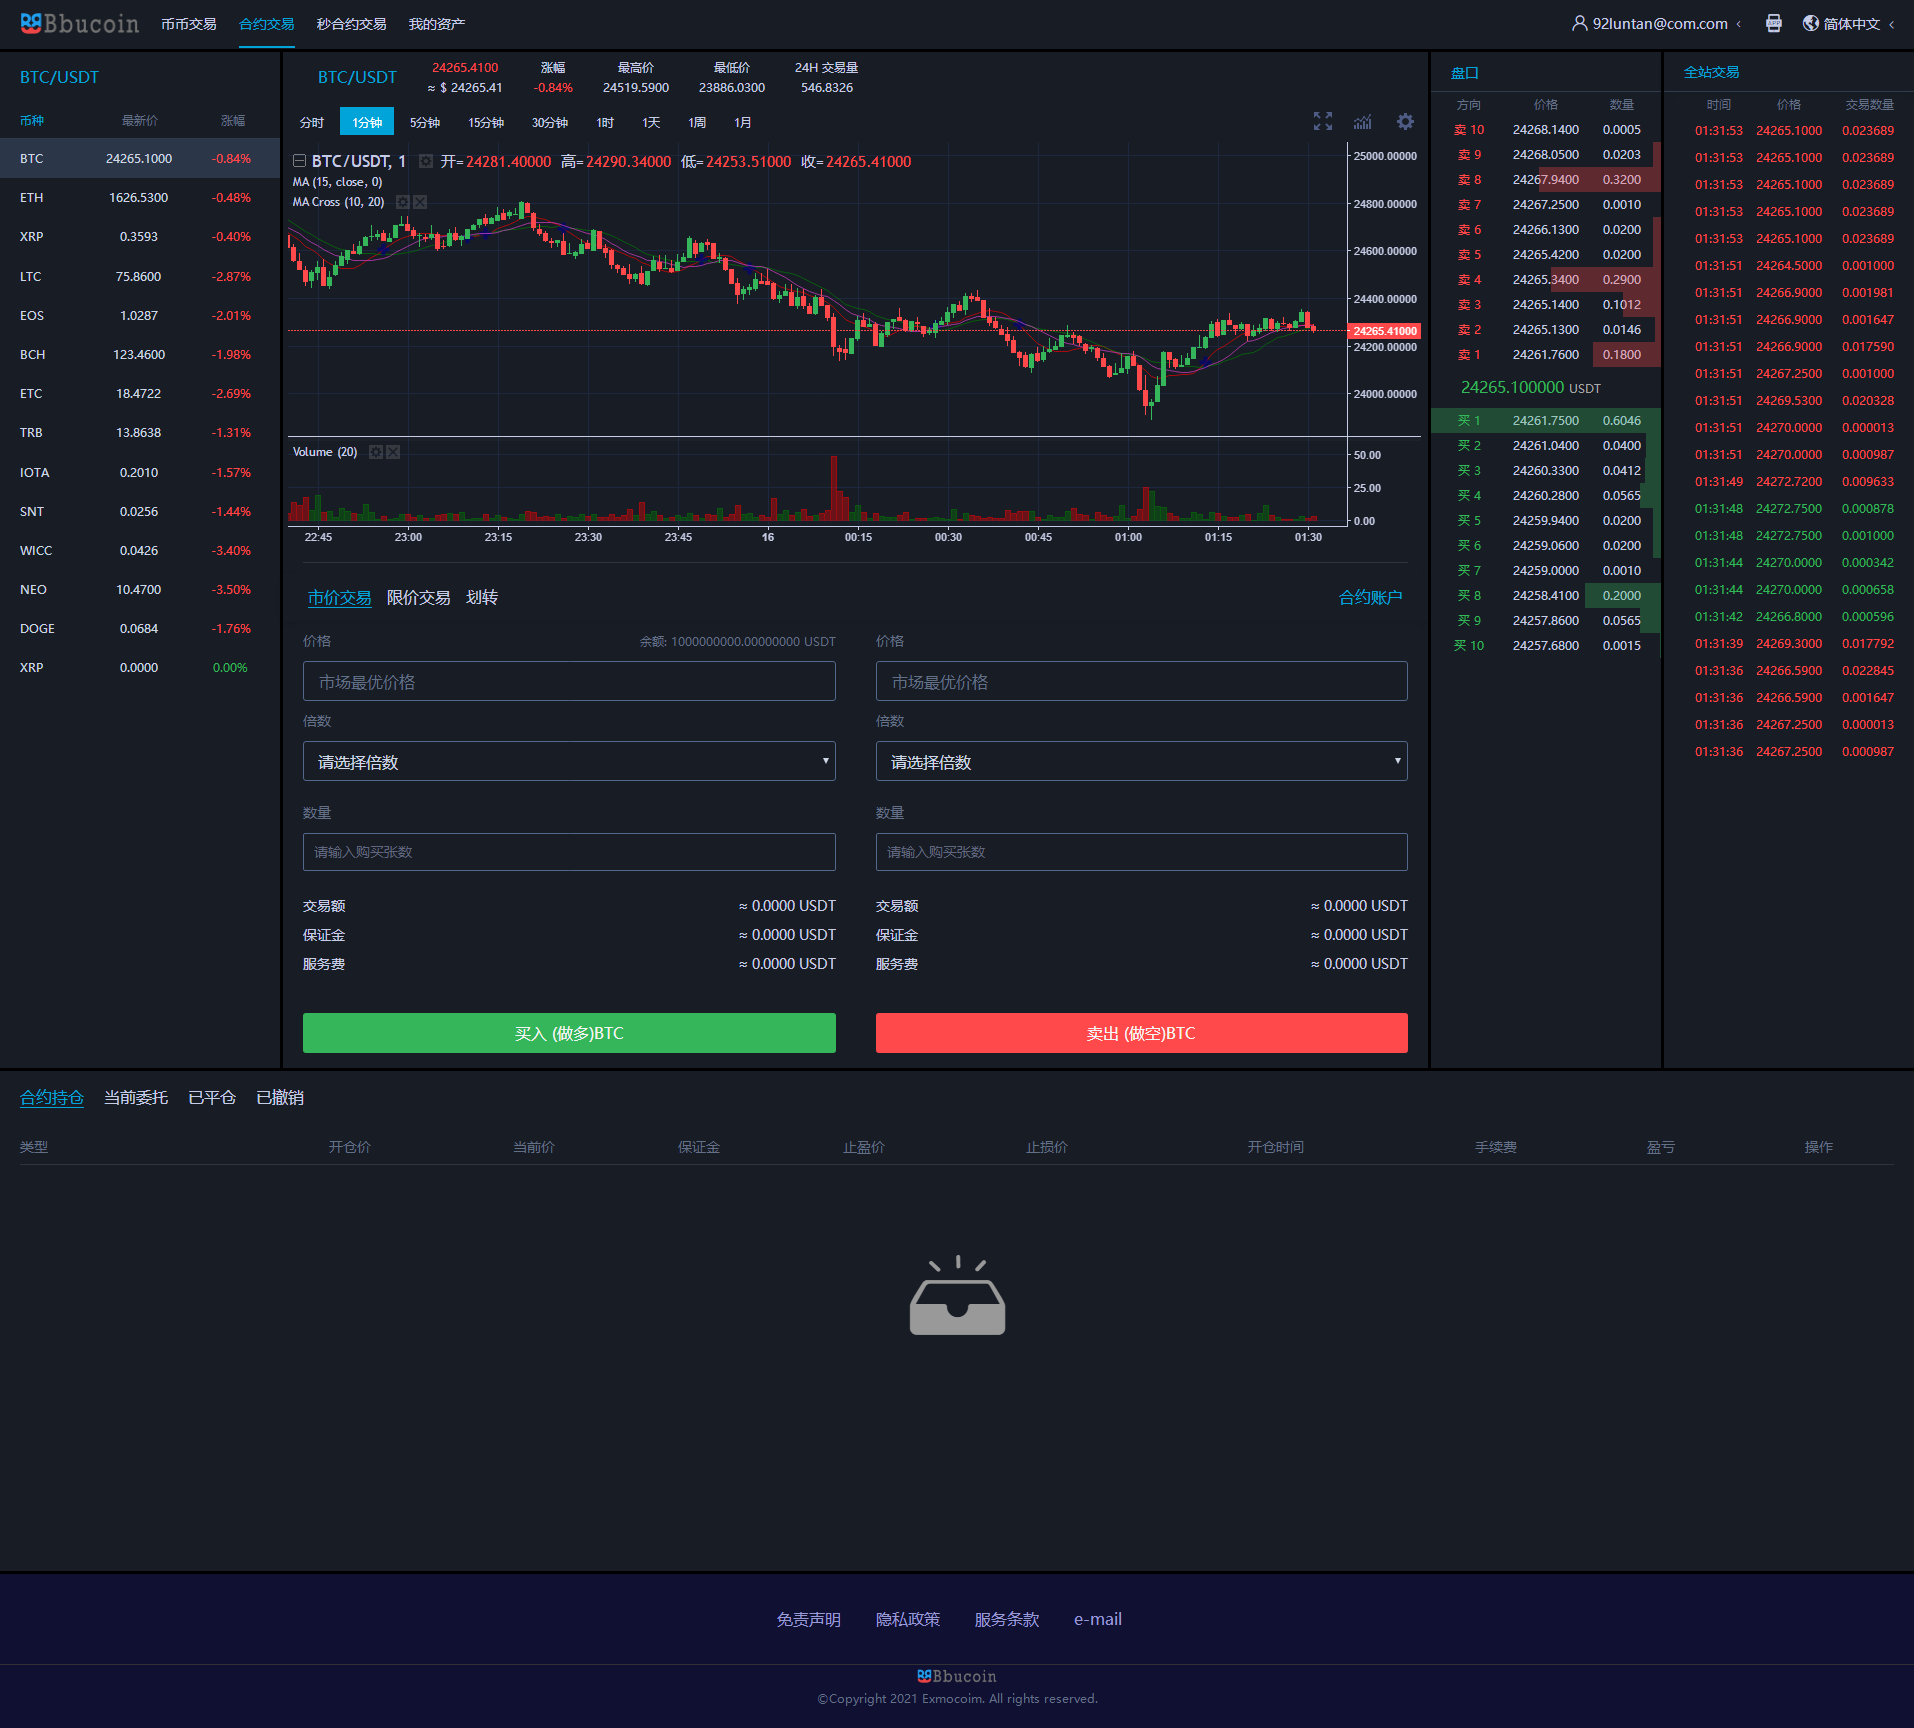Image resolution: width=1914 pixels, height=1728 pixels.
Task: Show the 合约持仓 positions tab
Action: pyautogui.click(x=52, y=1097)
